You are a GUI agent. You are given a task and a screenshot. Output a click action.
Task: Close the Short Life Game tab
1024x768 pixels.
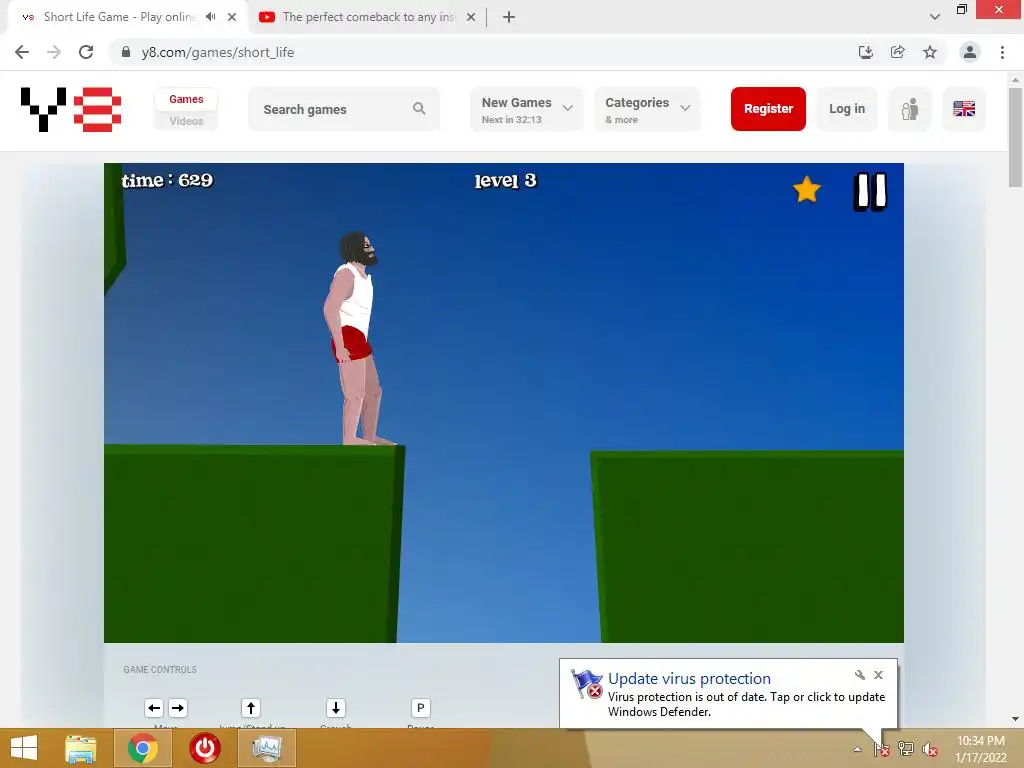click(x=232, y=17)
